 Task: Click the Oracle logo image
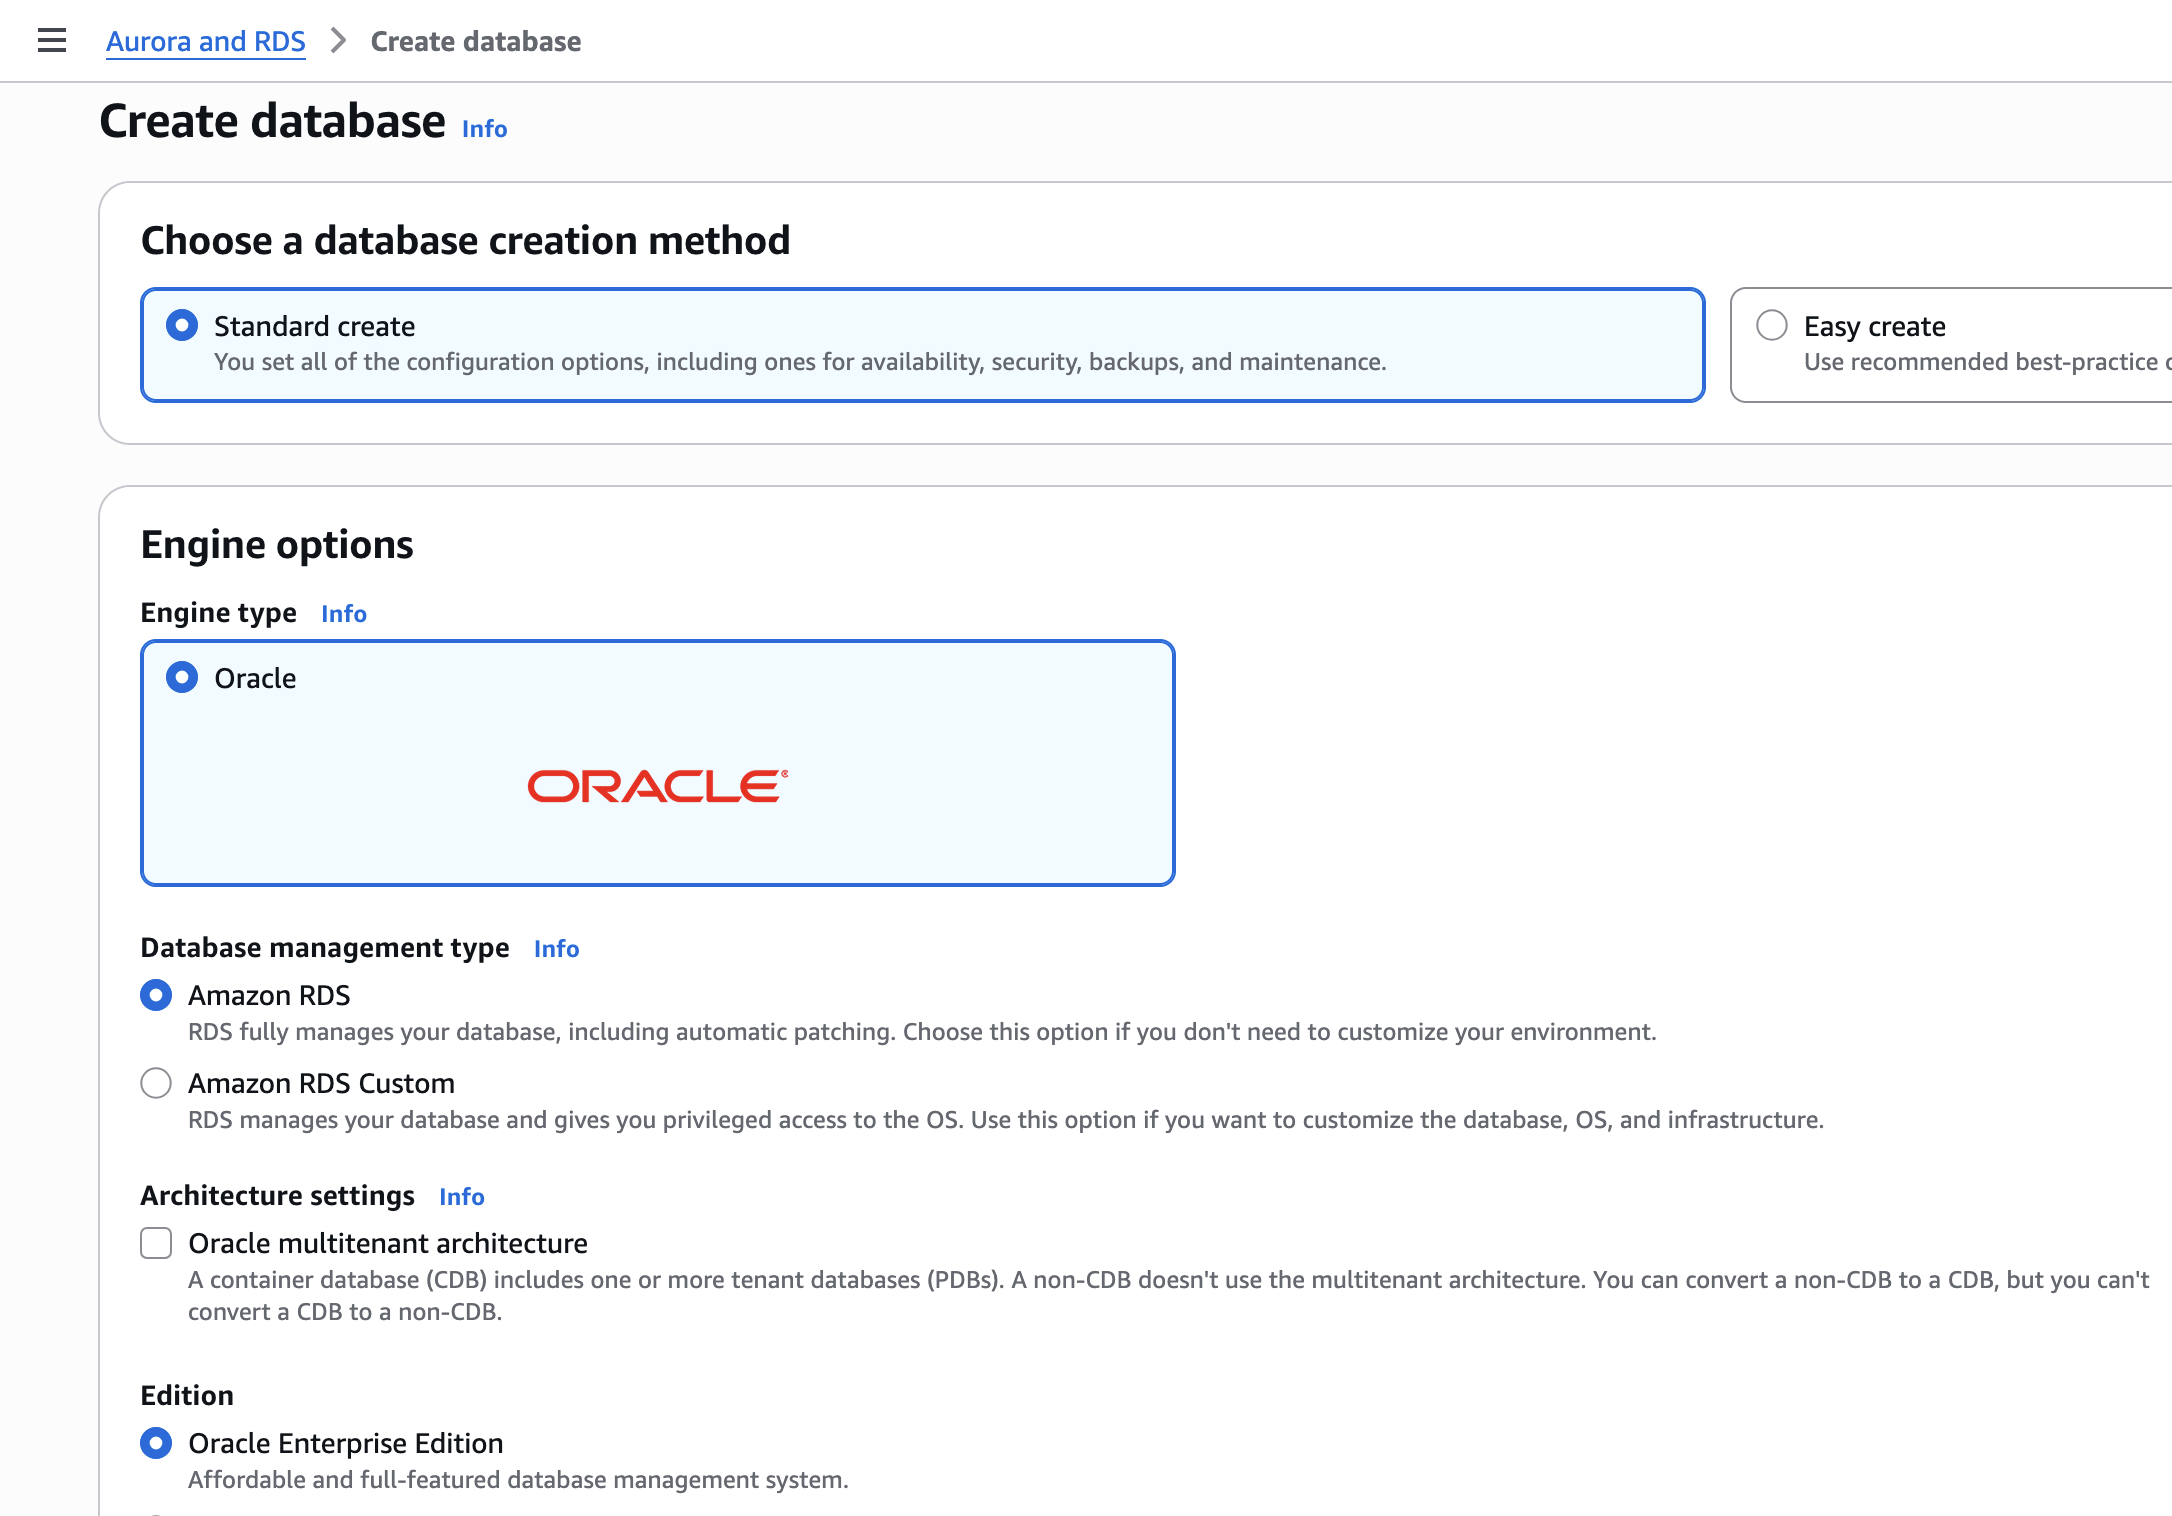pyautogui.click(x=657, y=786)
